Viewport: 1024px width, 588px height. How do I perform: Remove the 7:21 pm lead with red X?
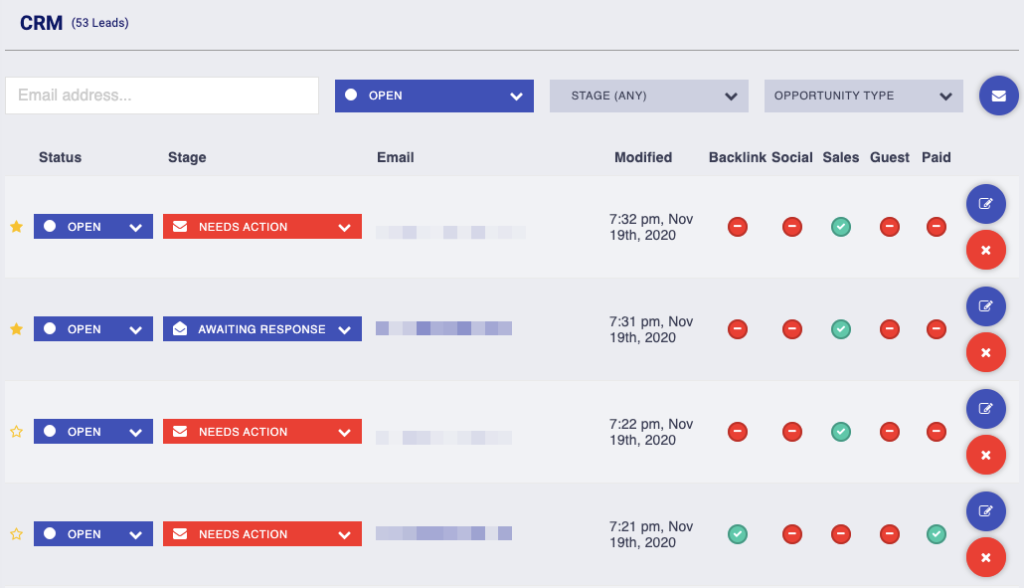coord(985,557)
